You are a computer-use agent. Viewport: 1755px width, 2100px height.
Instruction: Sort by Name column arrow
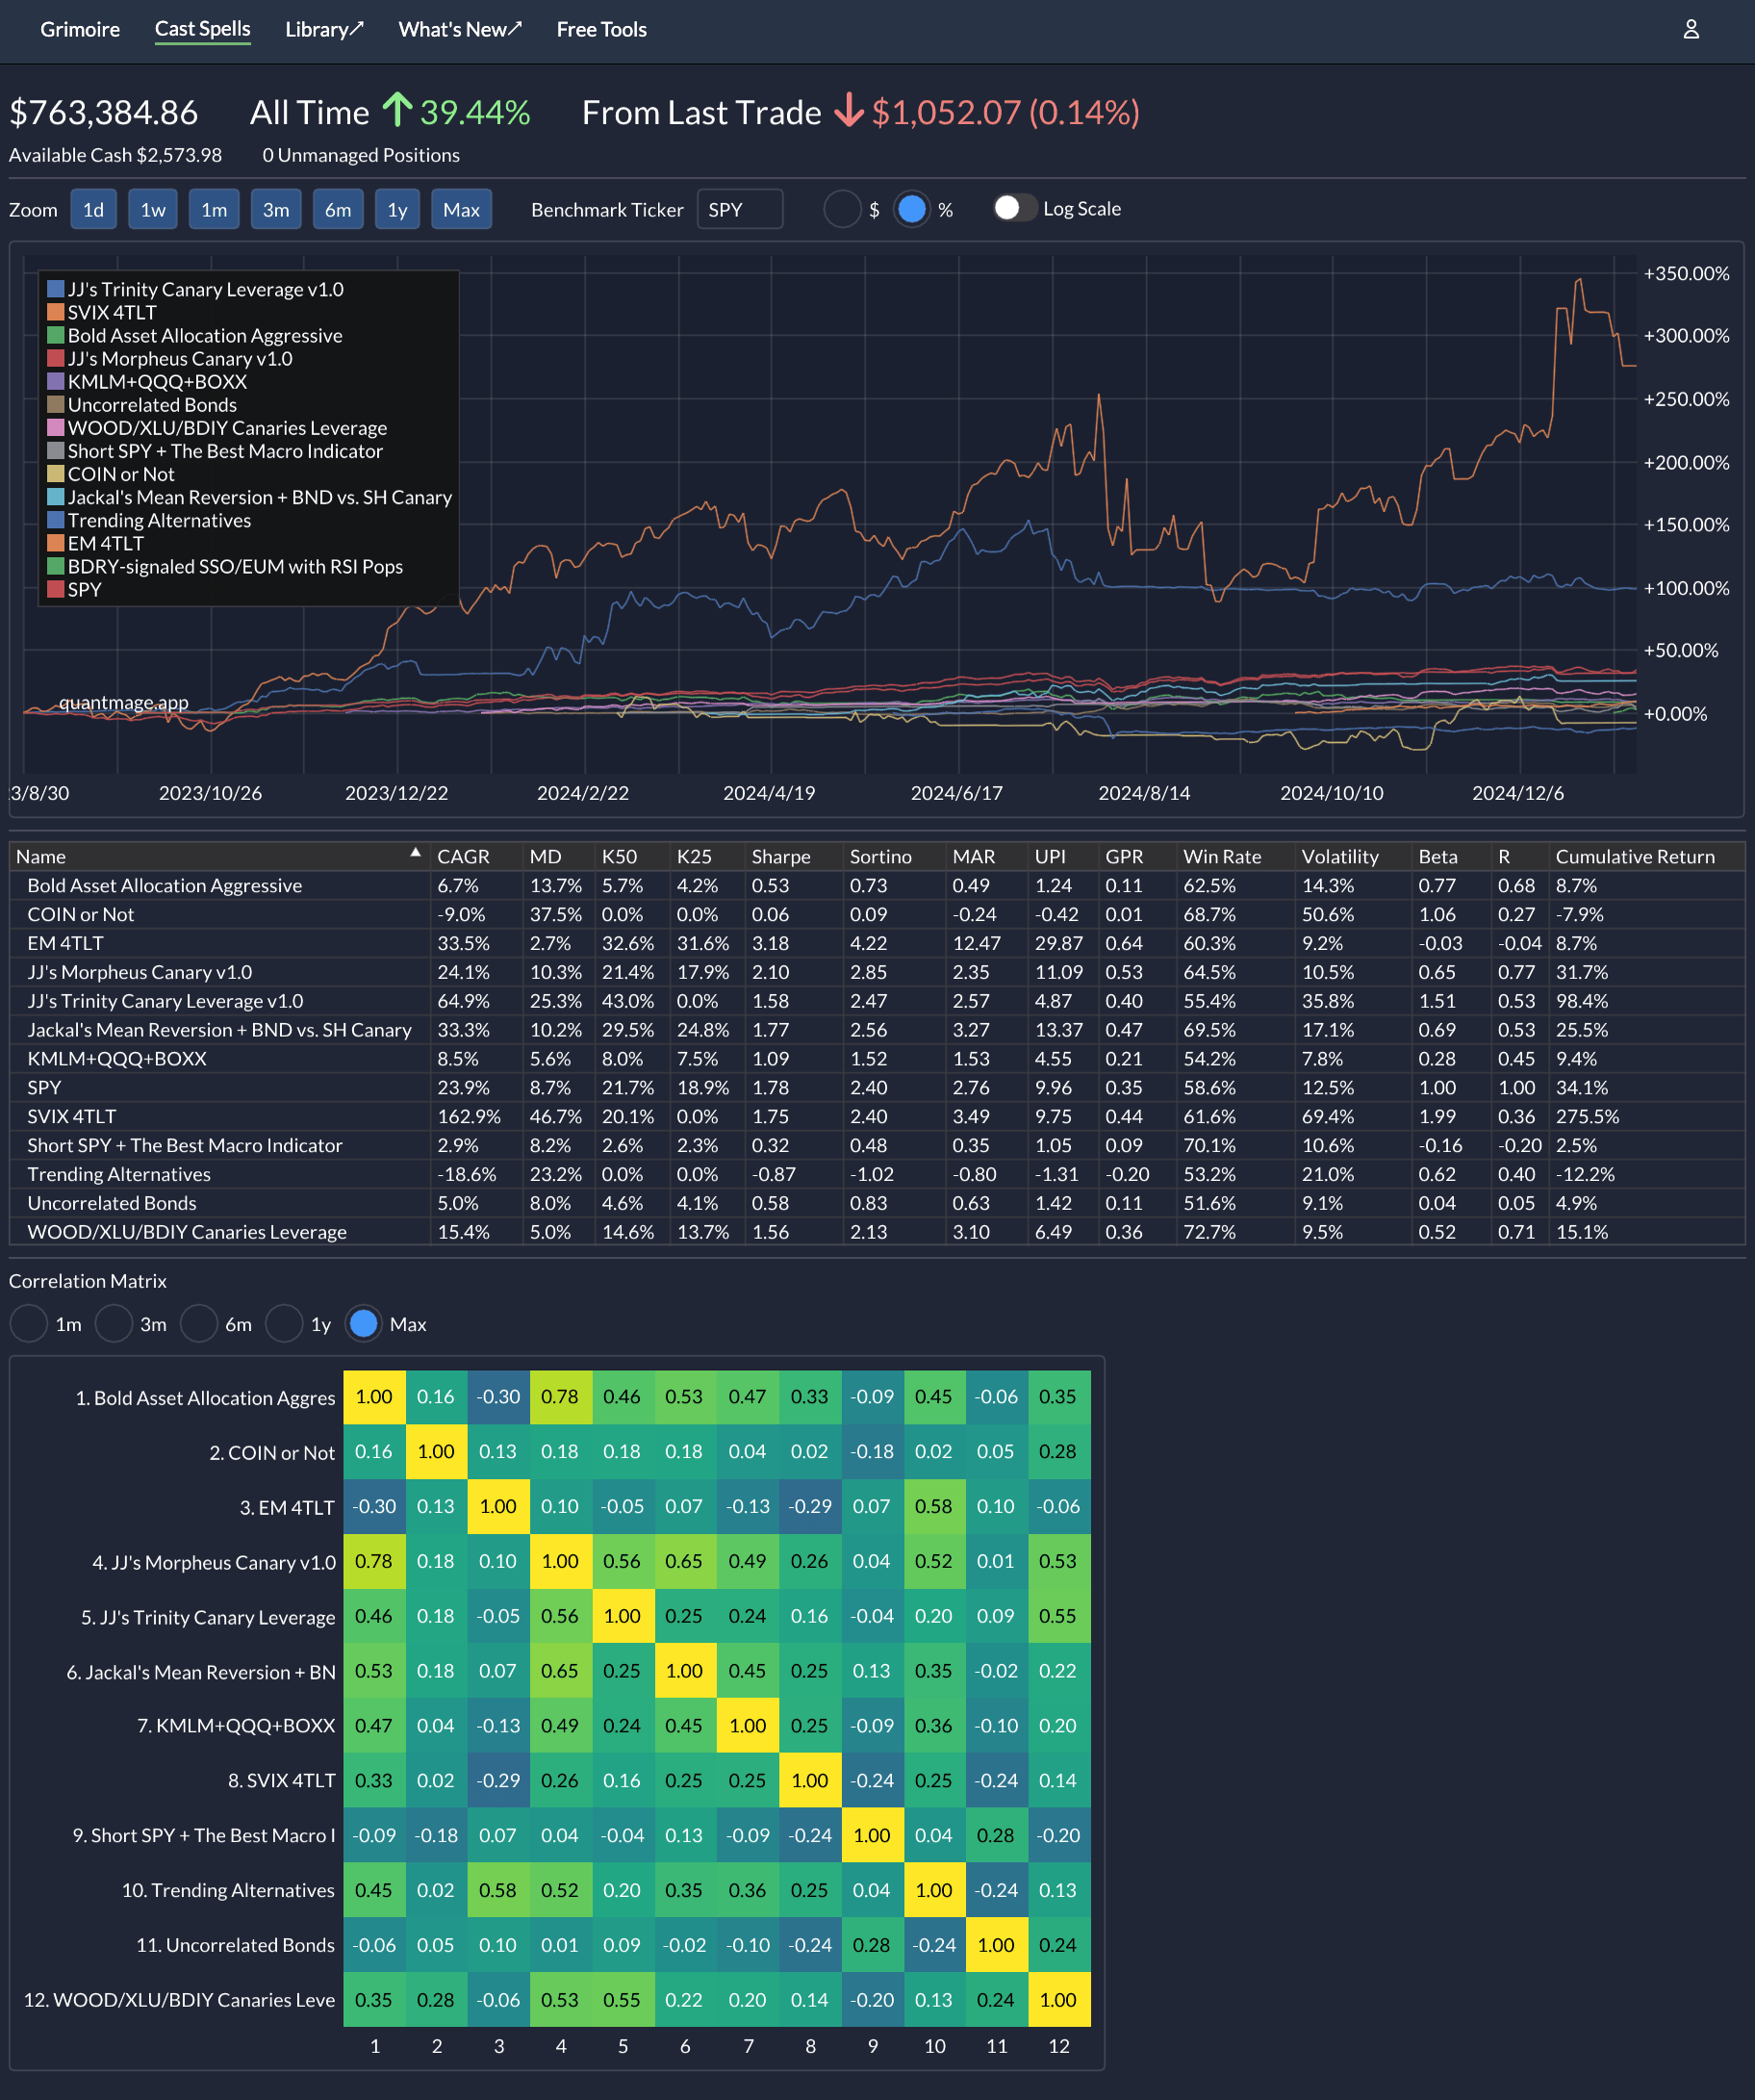[x=415, y=854]
